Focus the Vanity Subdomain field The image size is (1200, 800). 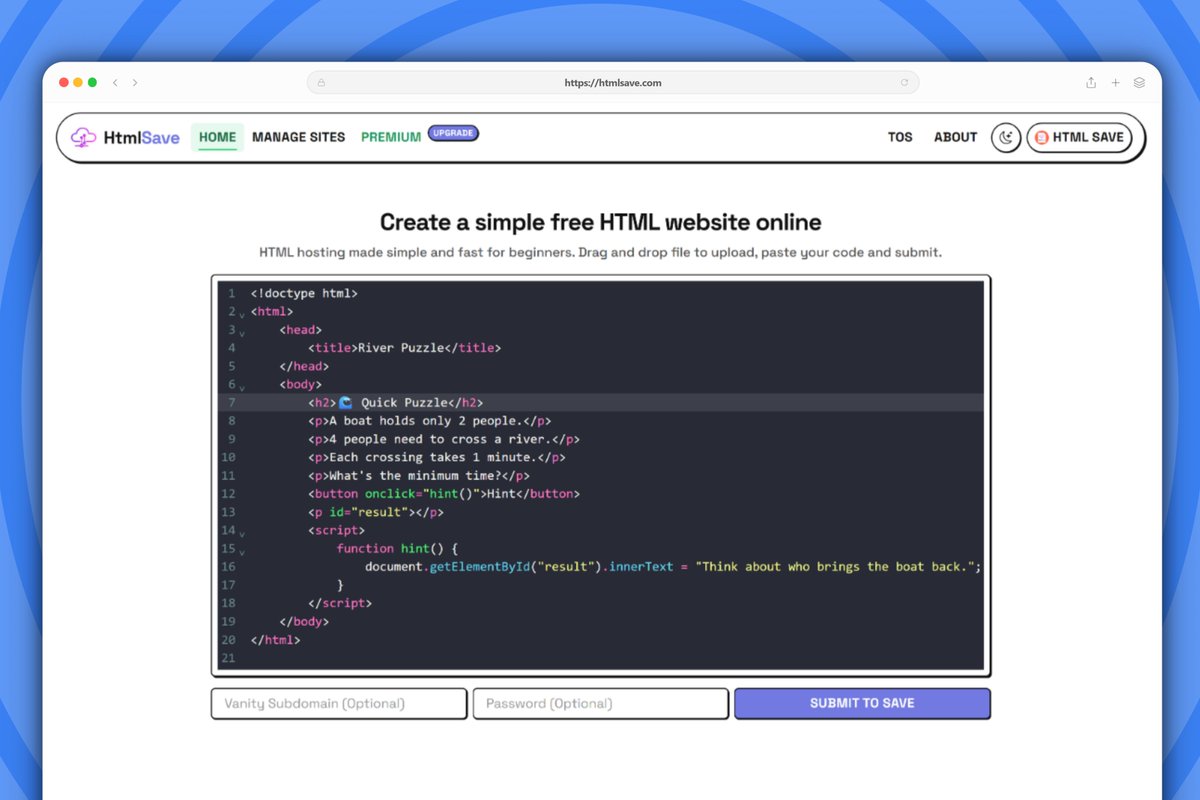(x=339, y=703)
